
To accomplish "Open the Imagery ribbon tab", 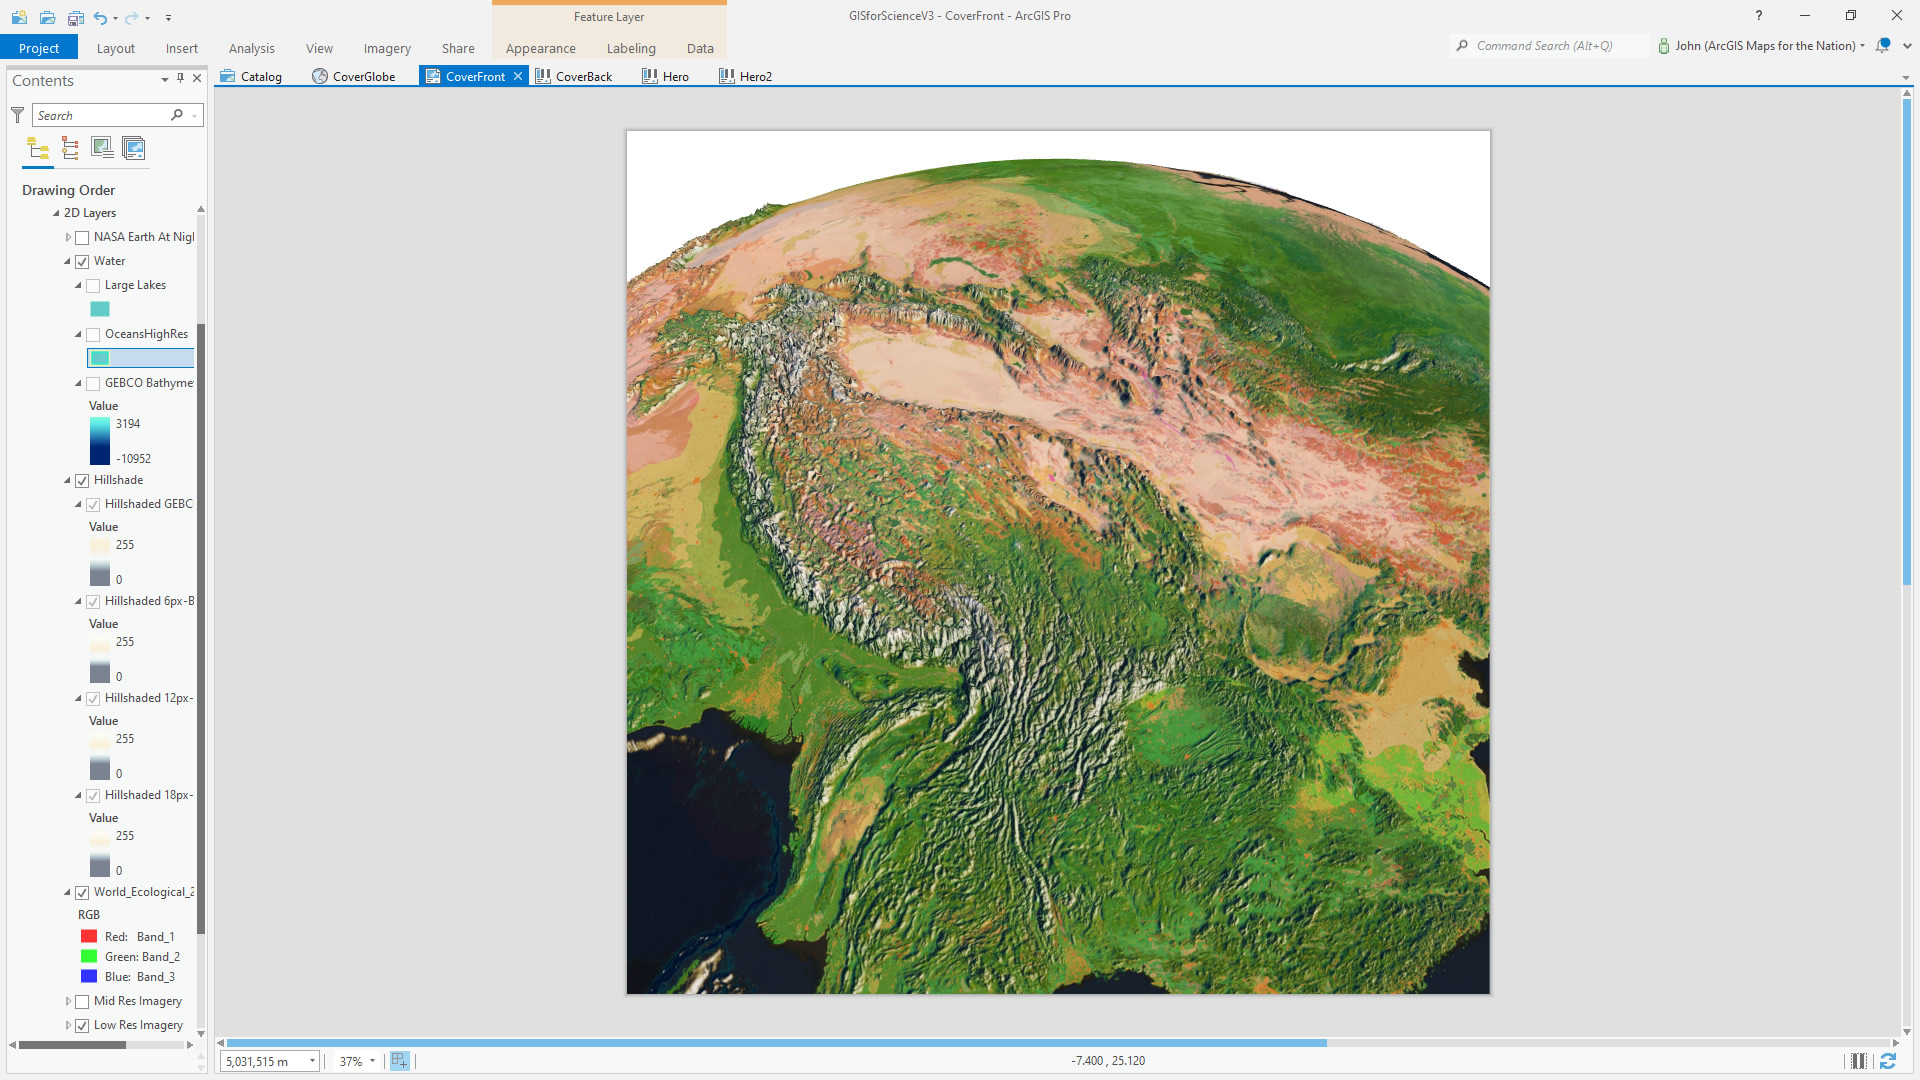I will (x=386, y=48).
